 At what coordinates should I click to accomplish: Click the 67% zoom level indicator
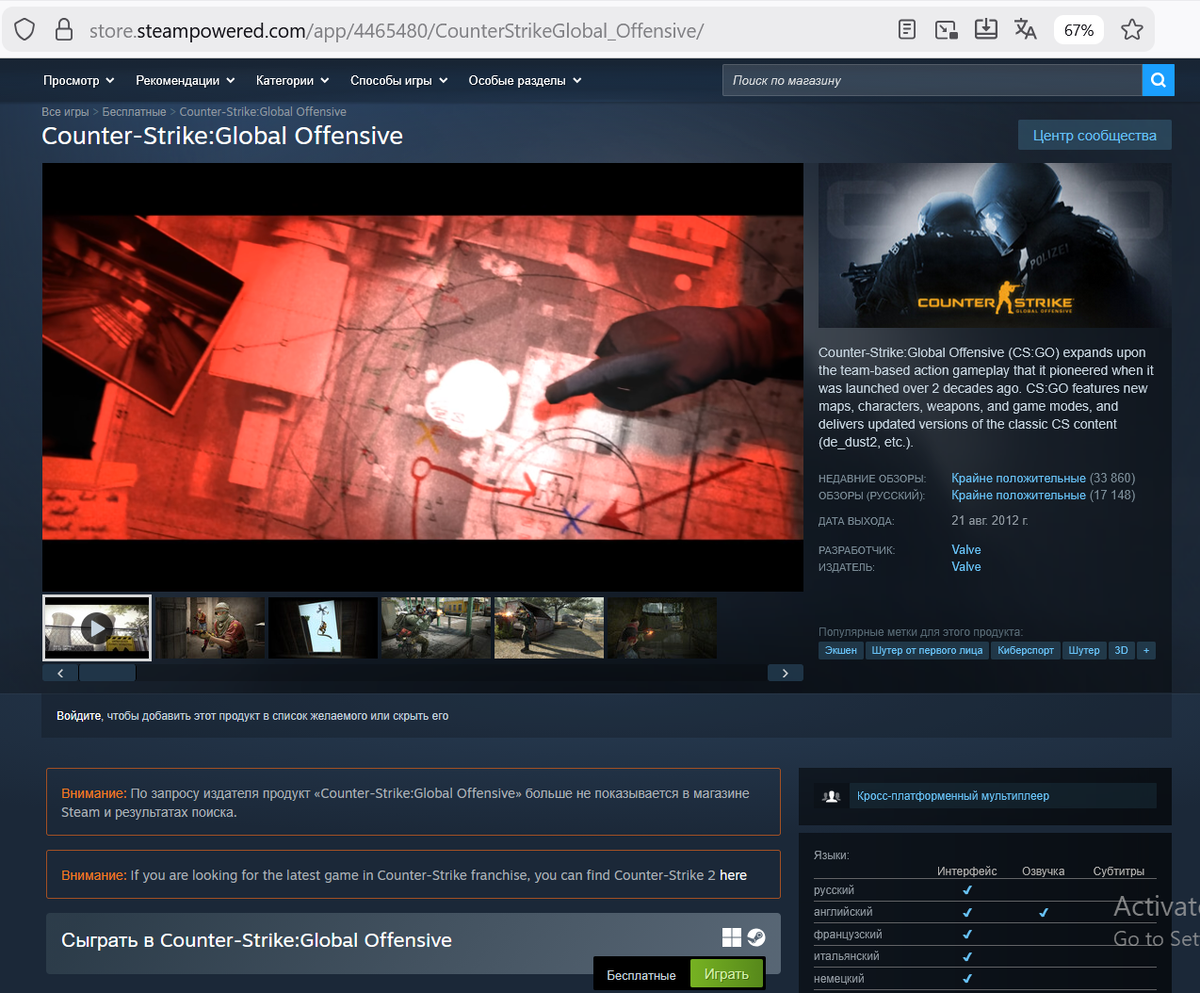pos(1078,30)
